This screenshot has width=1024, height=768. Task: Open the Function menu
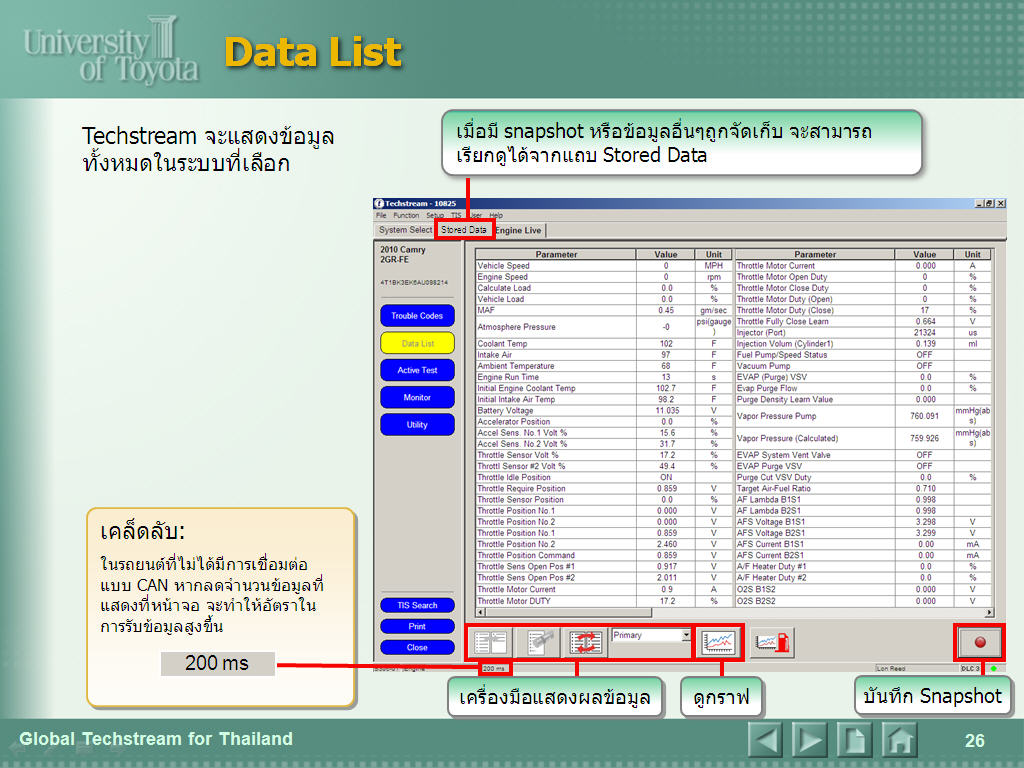coord(406,215)
